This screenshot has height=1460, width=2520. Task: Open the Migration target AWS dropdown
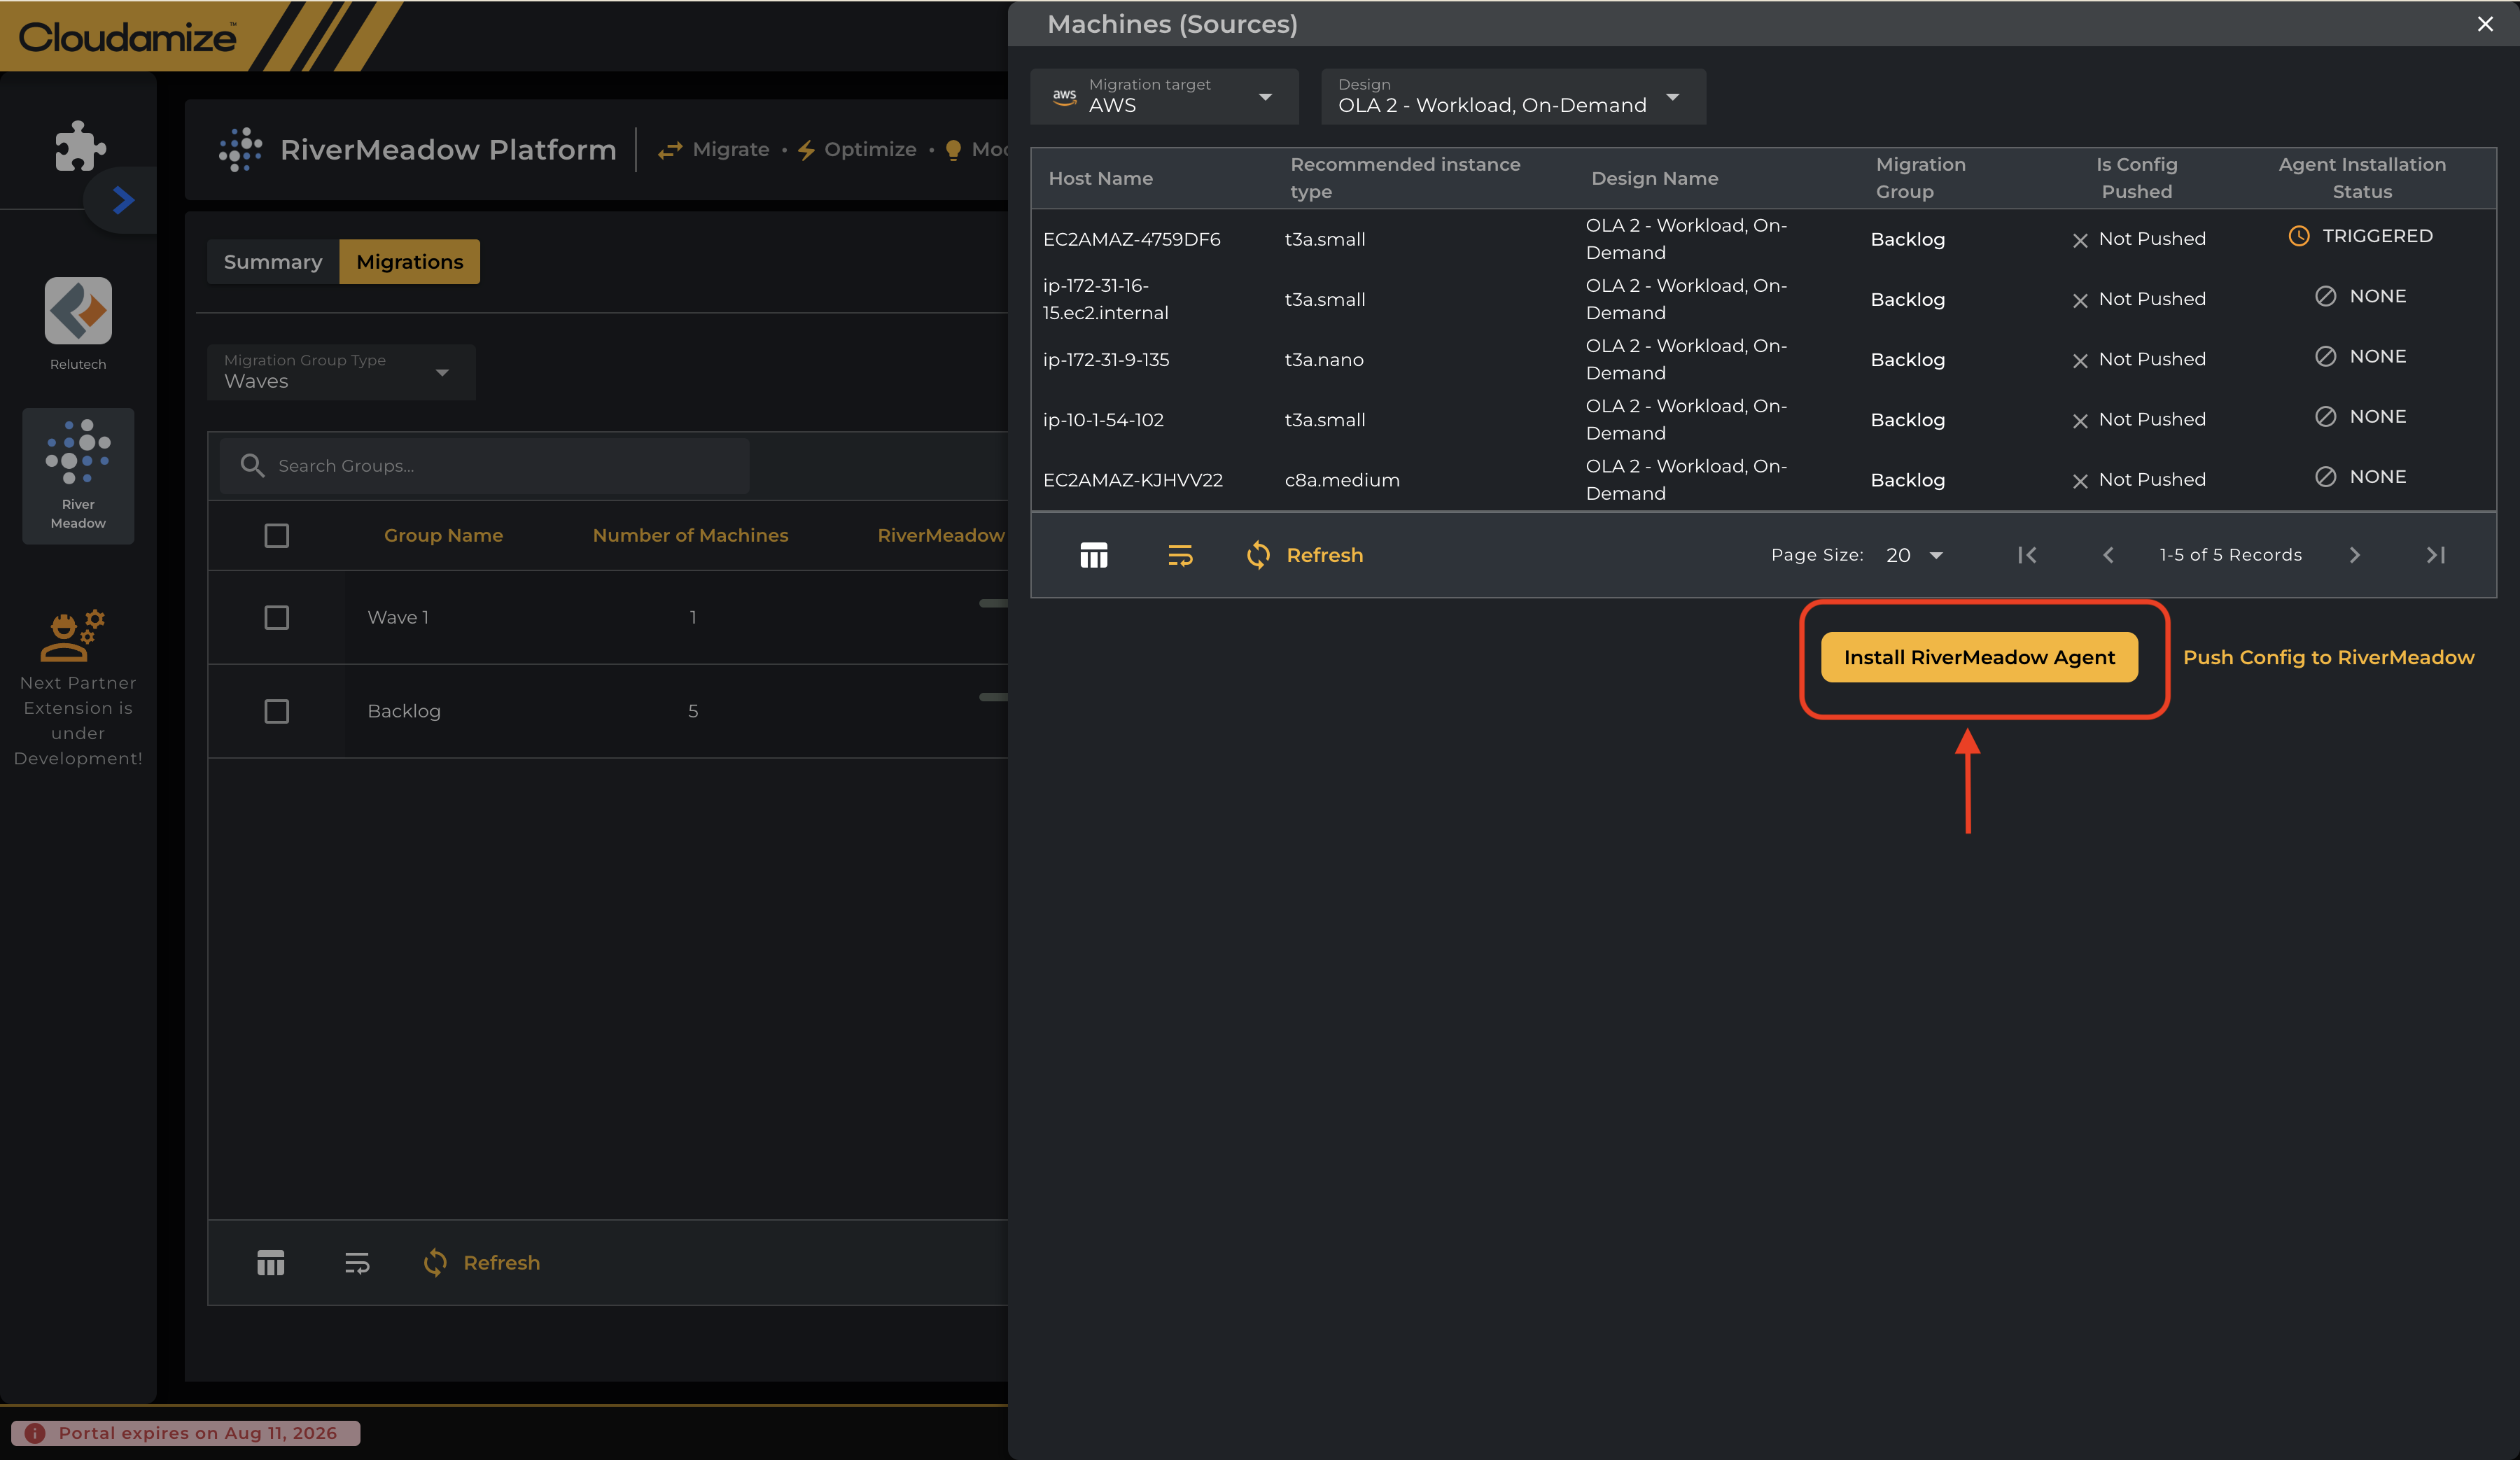1165,96
